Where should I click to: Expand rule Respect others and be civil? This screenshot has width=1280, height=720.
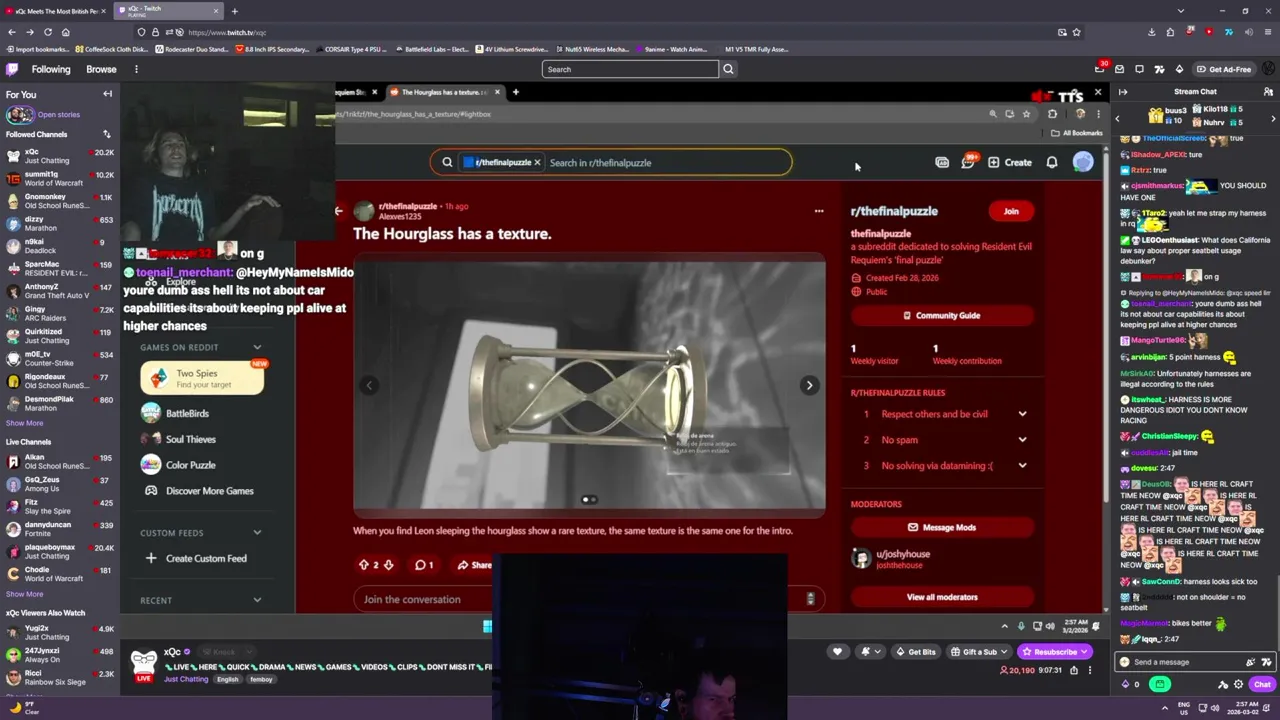coord(1022,414)
